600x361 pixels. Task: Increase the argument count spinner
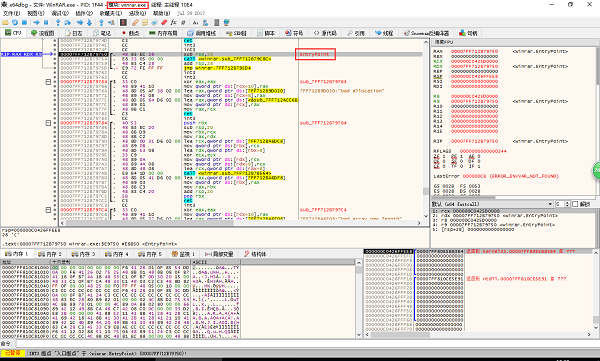(567, 203)
